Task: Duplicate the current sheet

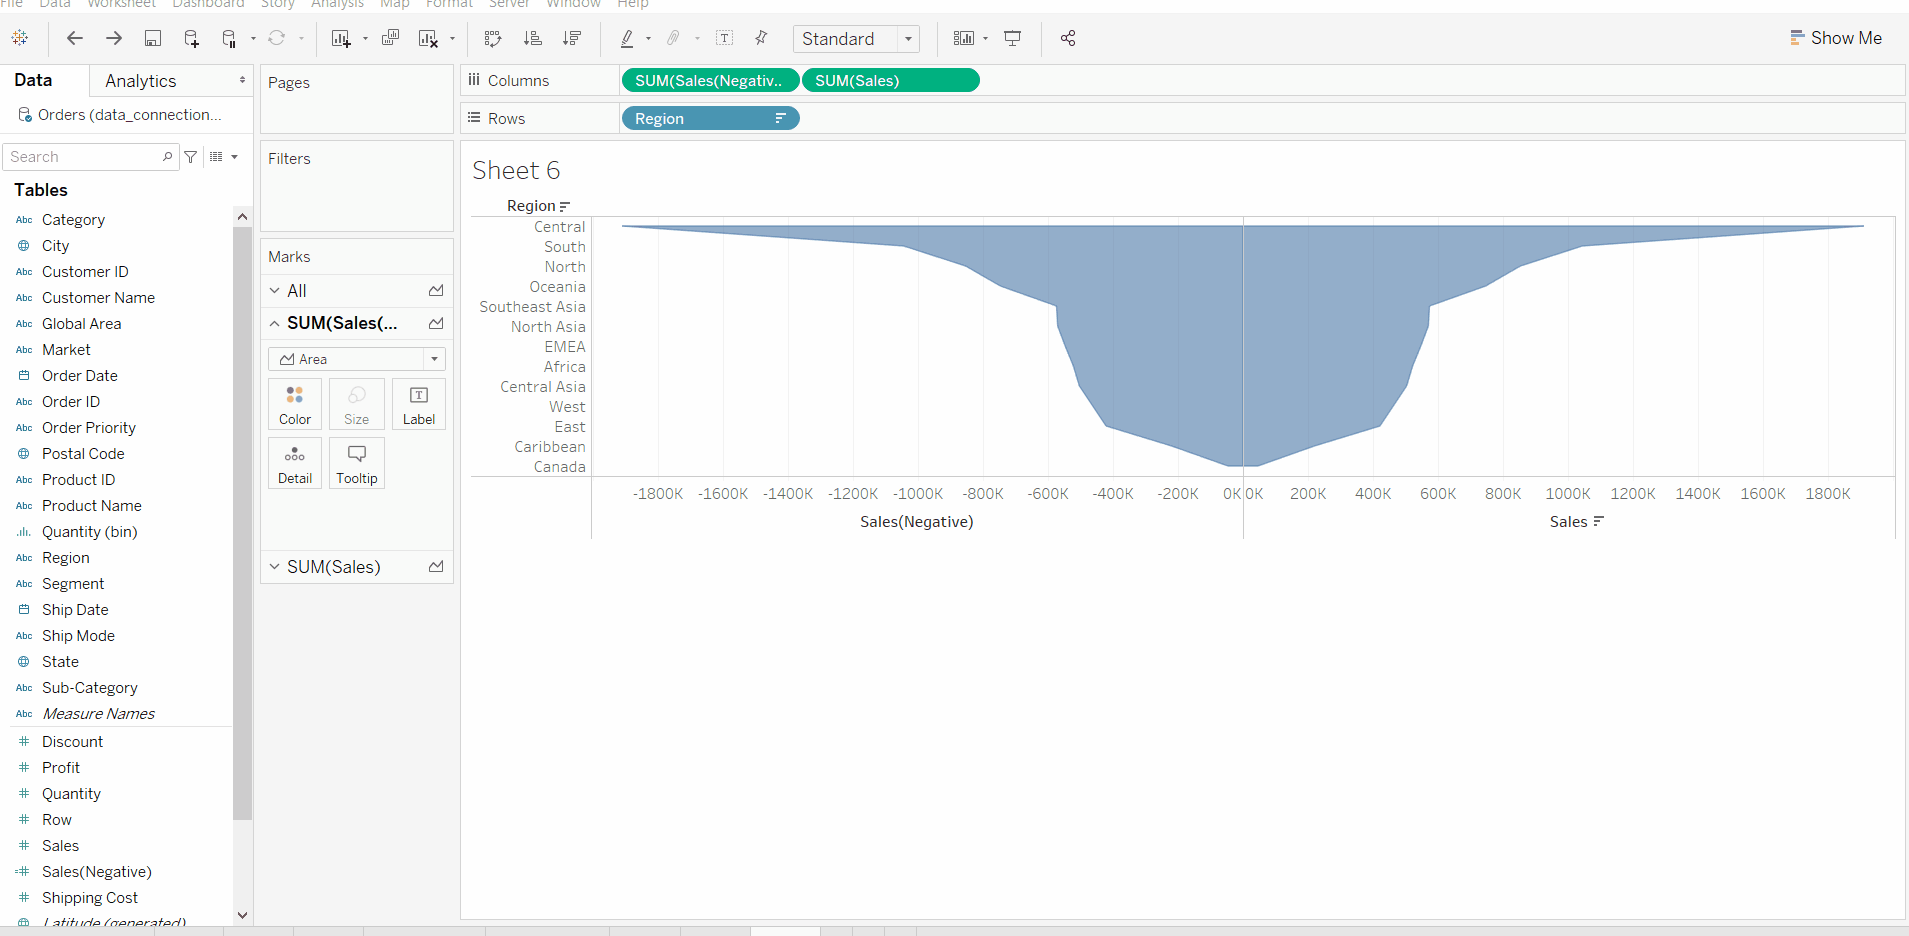Action: [x=390, y=38]
